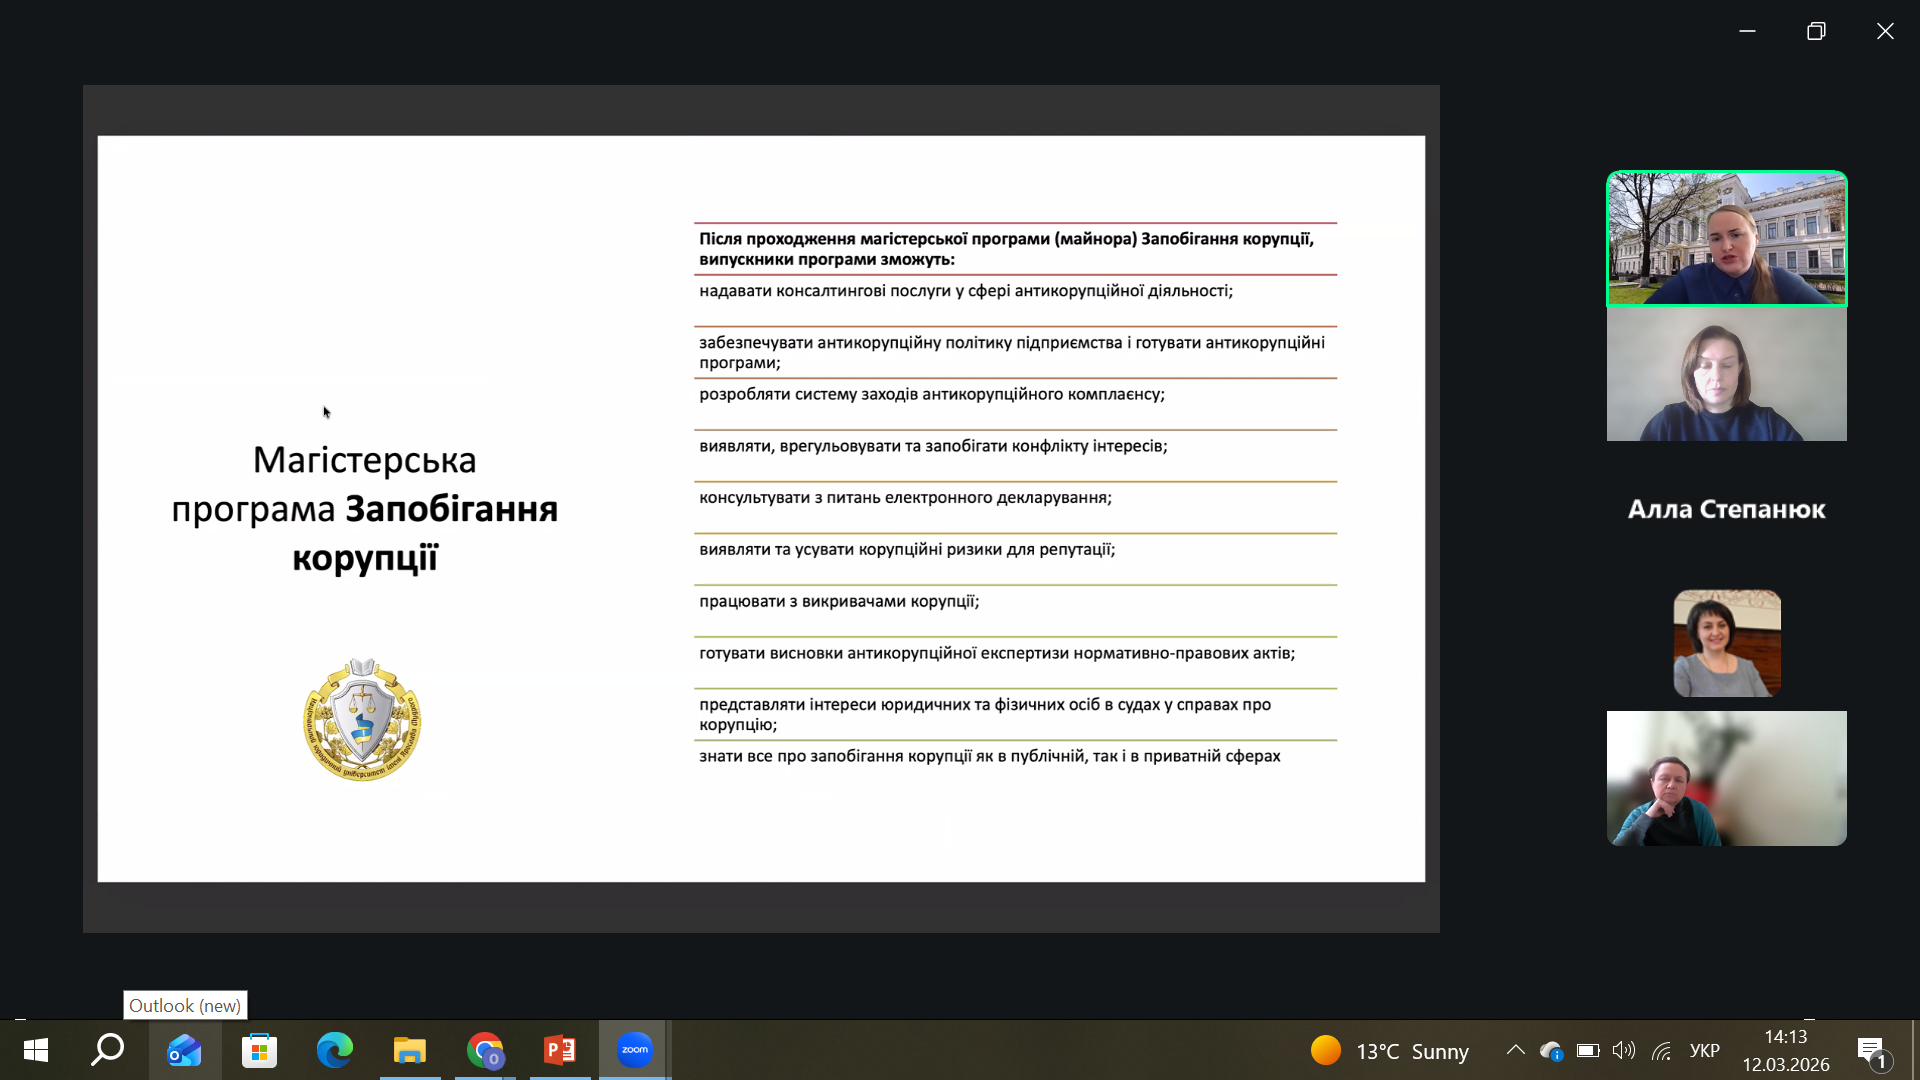Open the 13°C Sunny weather widget
This screenshot has height=1080, width=1920.
coord(1390,1051)
